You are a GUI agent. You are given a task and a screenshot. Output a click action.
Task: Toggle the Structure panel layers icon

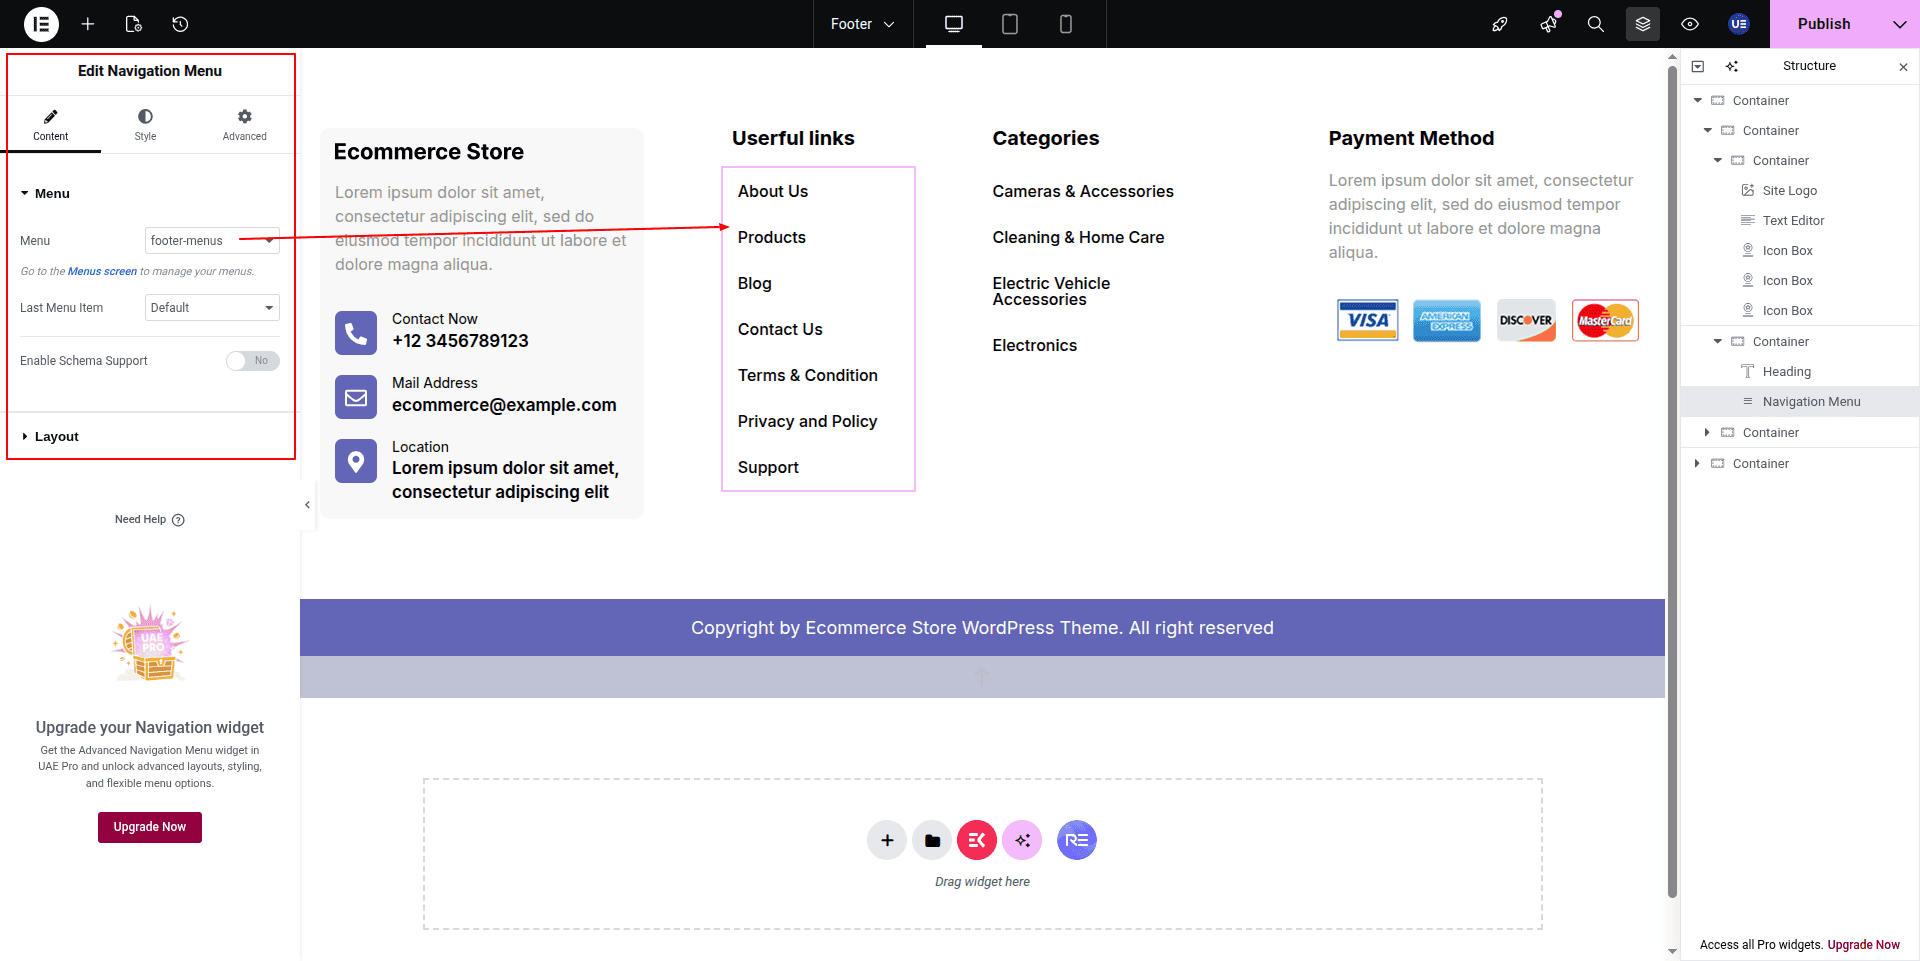(1643, 24)
